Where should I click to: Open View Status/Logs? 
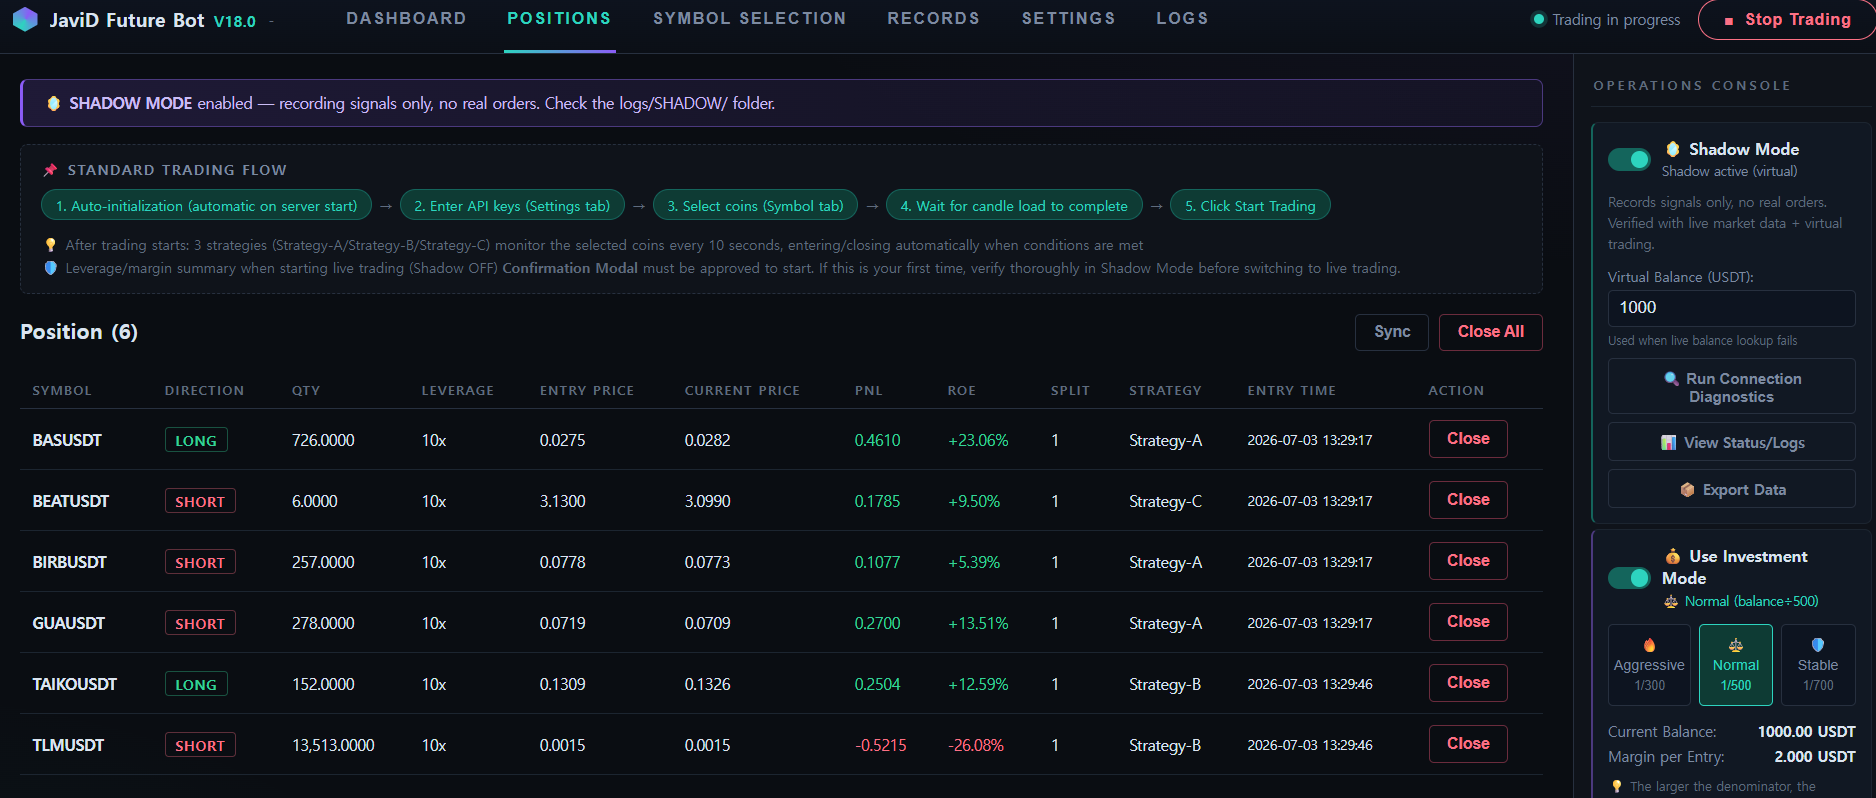pos(1731,442)
